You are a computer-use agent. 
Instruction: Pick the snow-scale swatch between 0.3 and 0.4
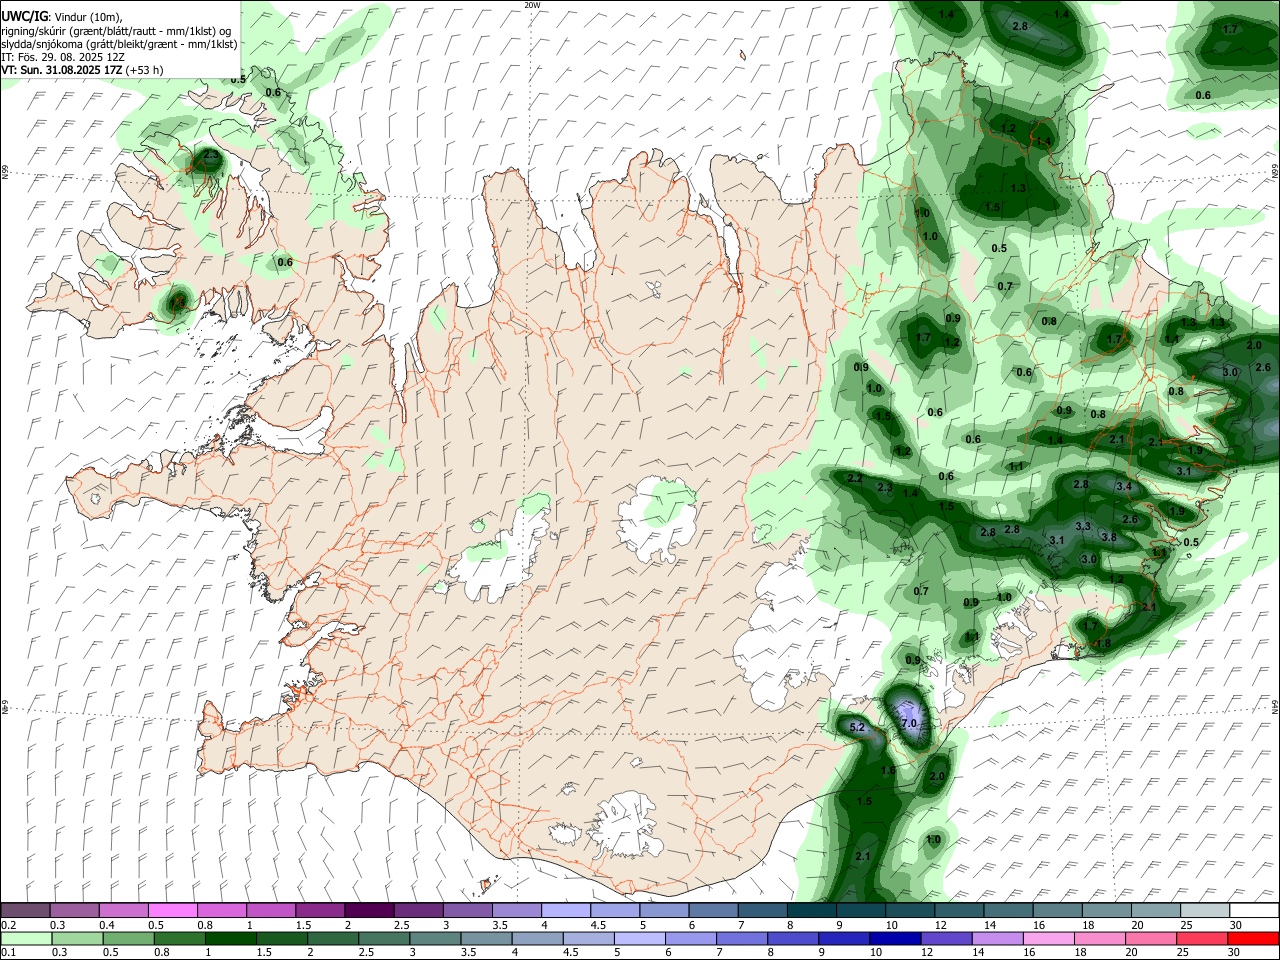pyautogui.click(x=75, y=911)
